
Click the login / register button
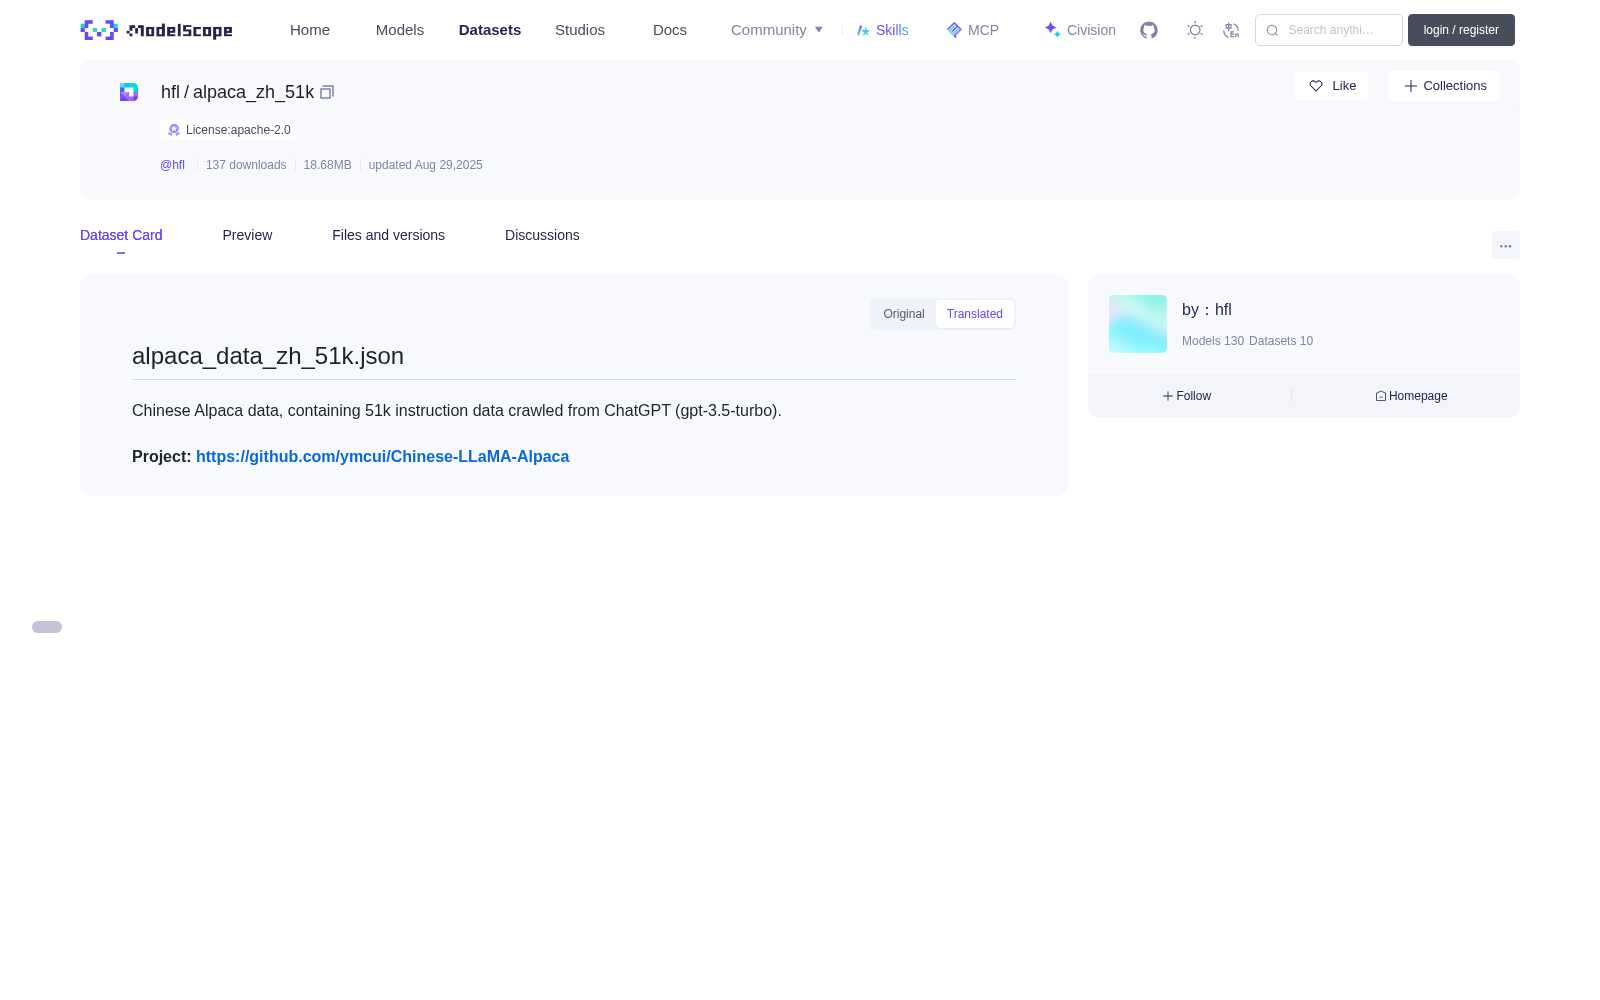click(1461, 30)
